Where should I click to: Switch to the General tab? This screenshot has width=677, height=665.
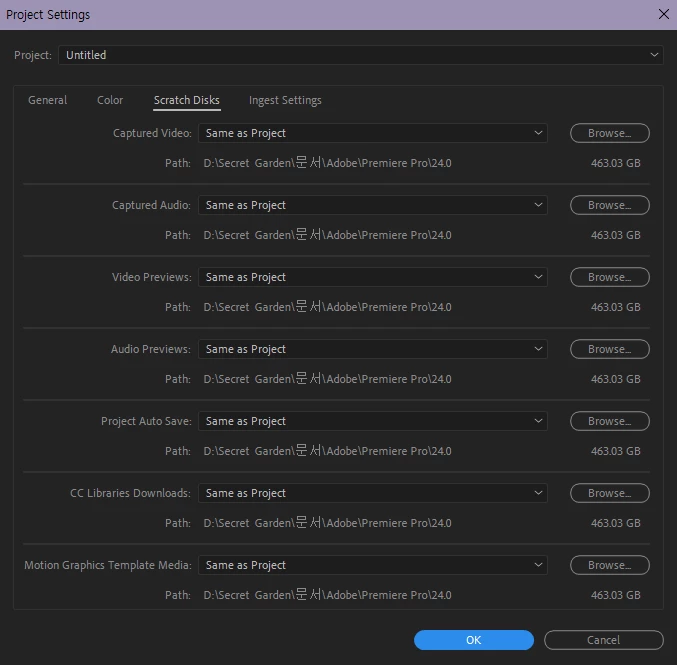click(47, 100)
